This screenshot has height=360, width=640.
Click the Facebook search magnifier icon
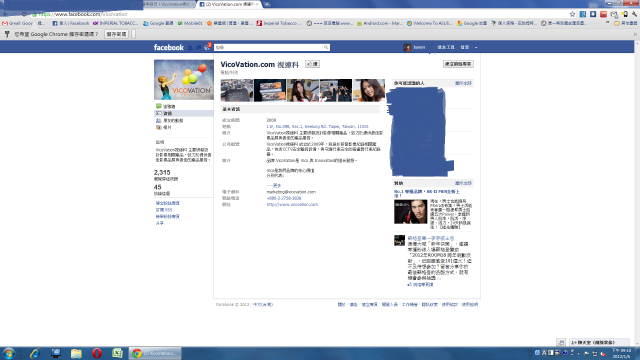pos(326,47)
